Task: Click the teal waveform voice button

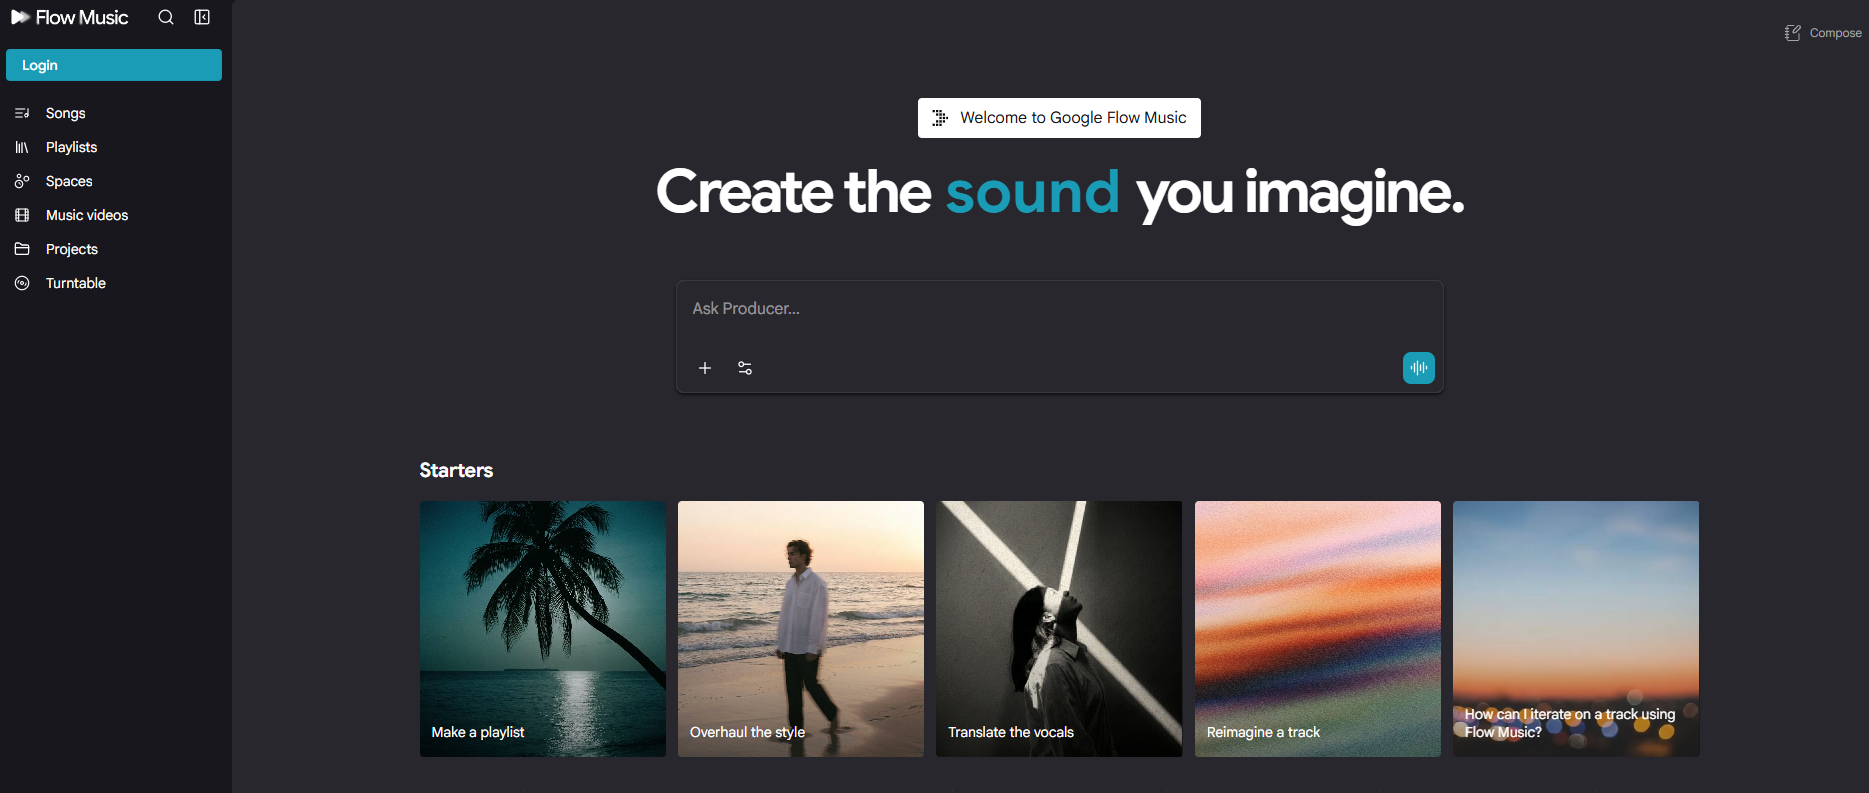Action: tap(1419, 368)
